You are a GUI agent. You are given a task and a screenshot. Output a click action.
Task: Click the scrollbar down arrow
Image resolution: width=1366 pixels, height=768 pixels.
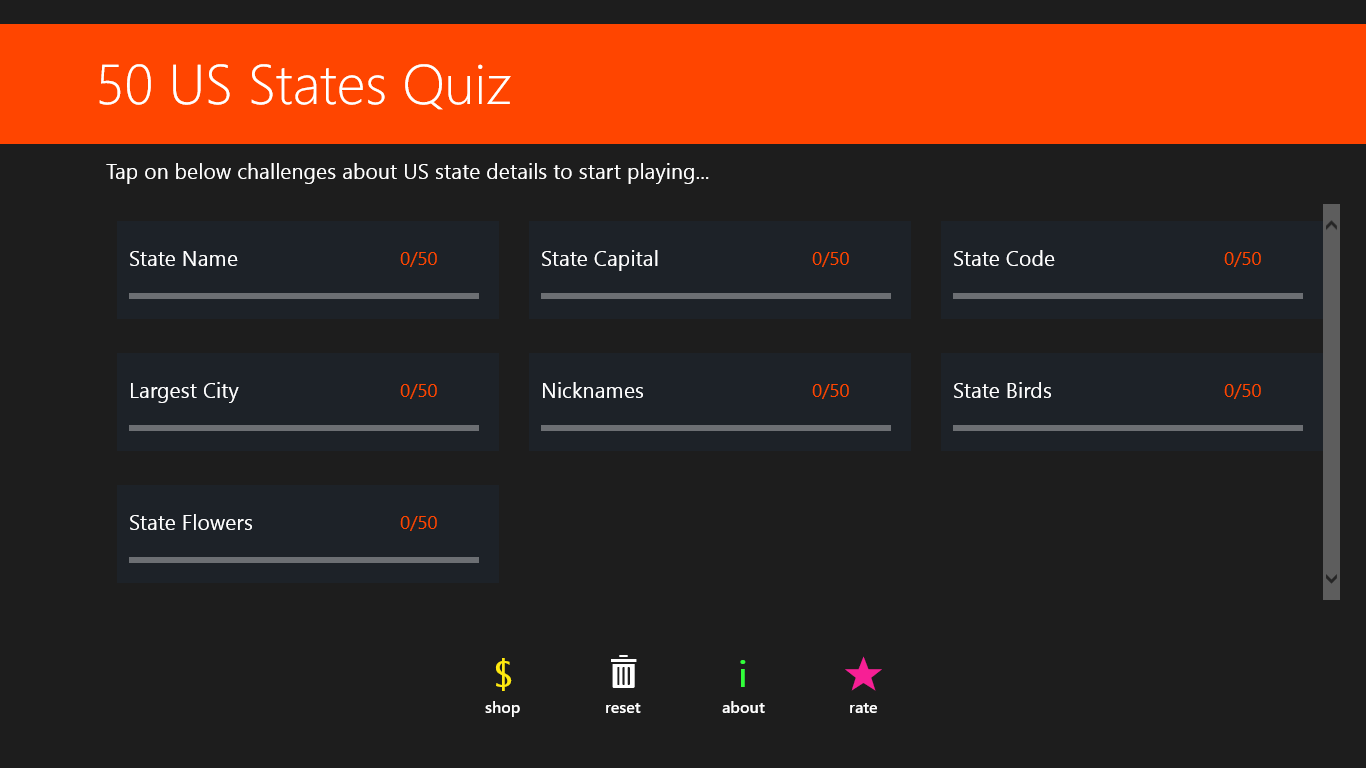click(x=1331, y=578)
